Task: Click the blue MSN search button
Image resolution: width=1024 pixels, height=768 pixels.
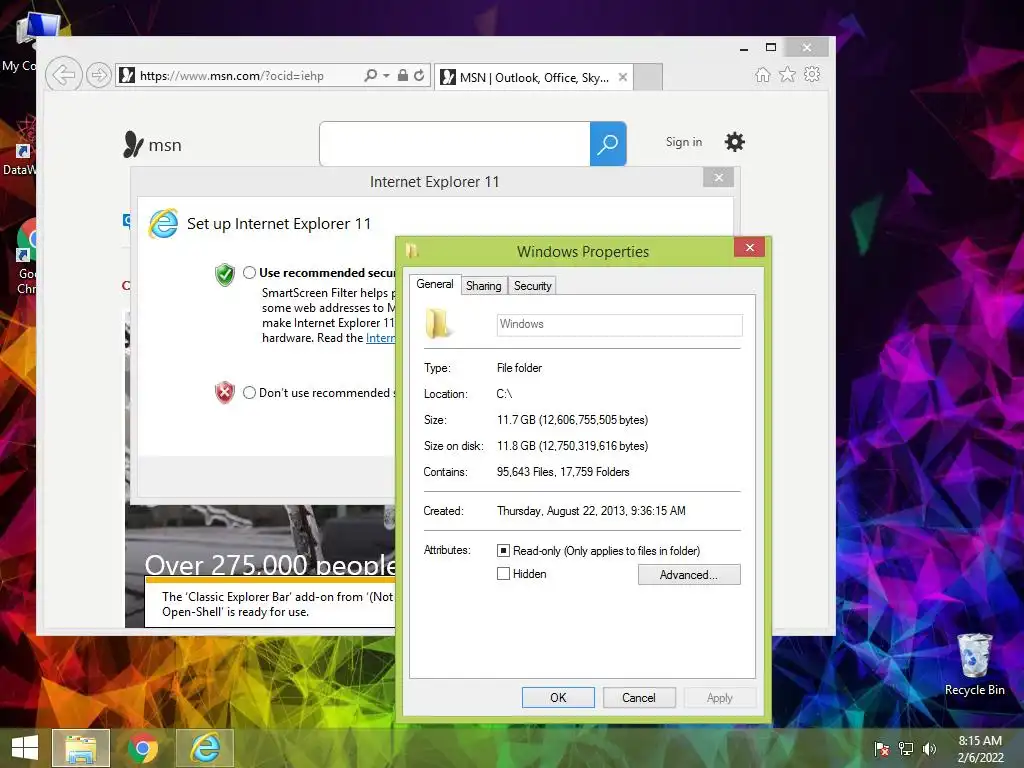Action: [608, 144]
